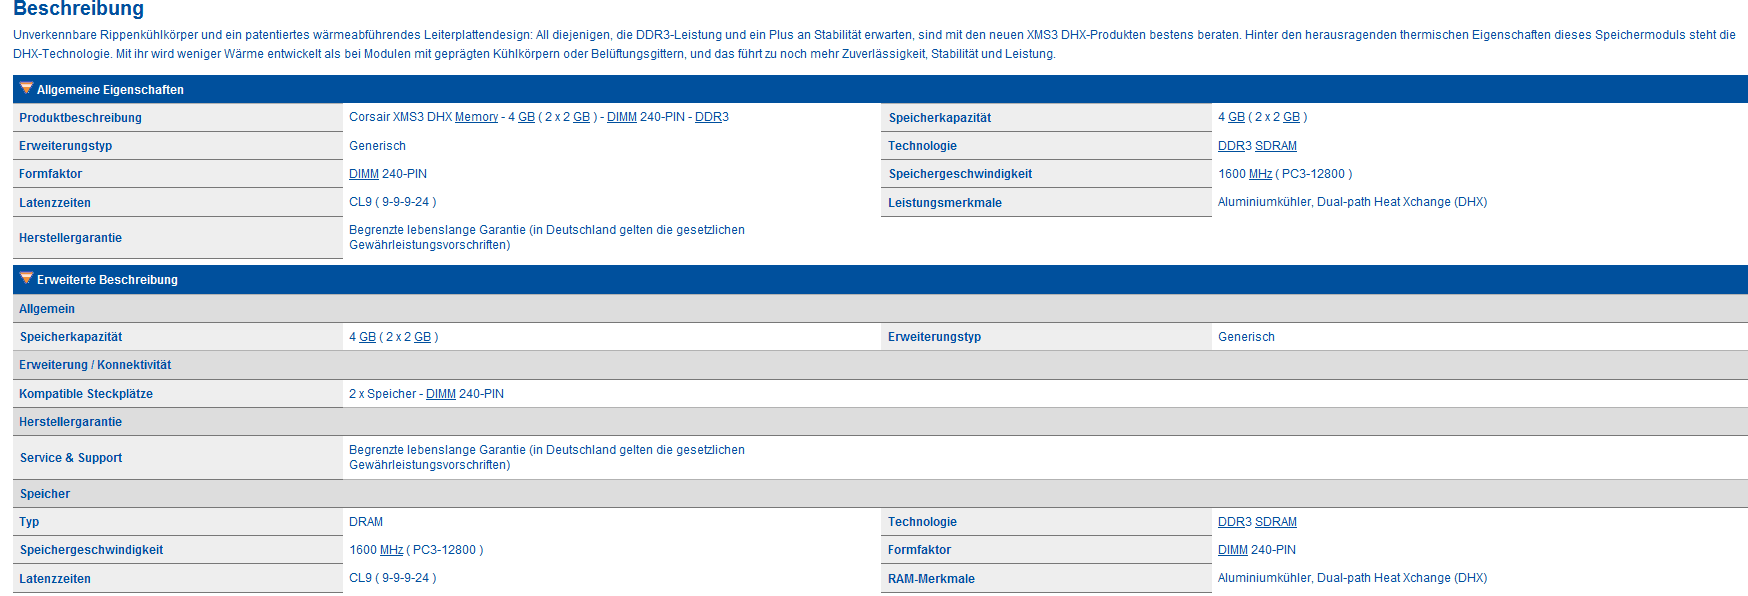Open SDRAM link in Allgemeine Eigenschaften Technologie row
1748x596 pixels.
(x=1275, y=146)
